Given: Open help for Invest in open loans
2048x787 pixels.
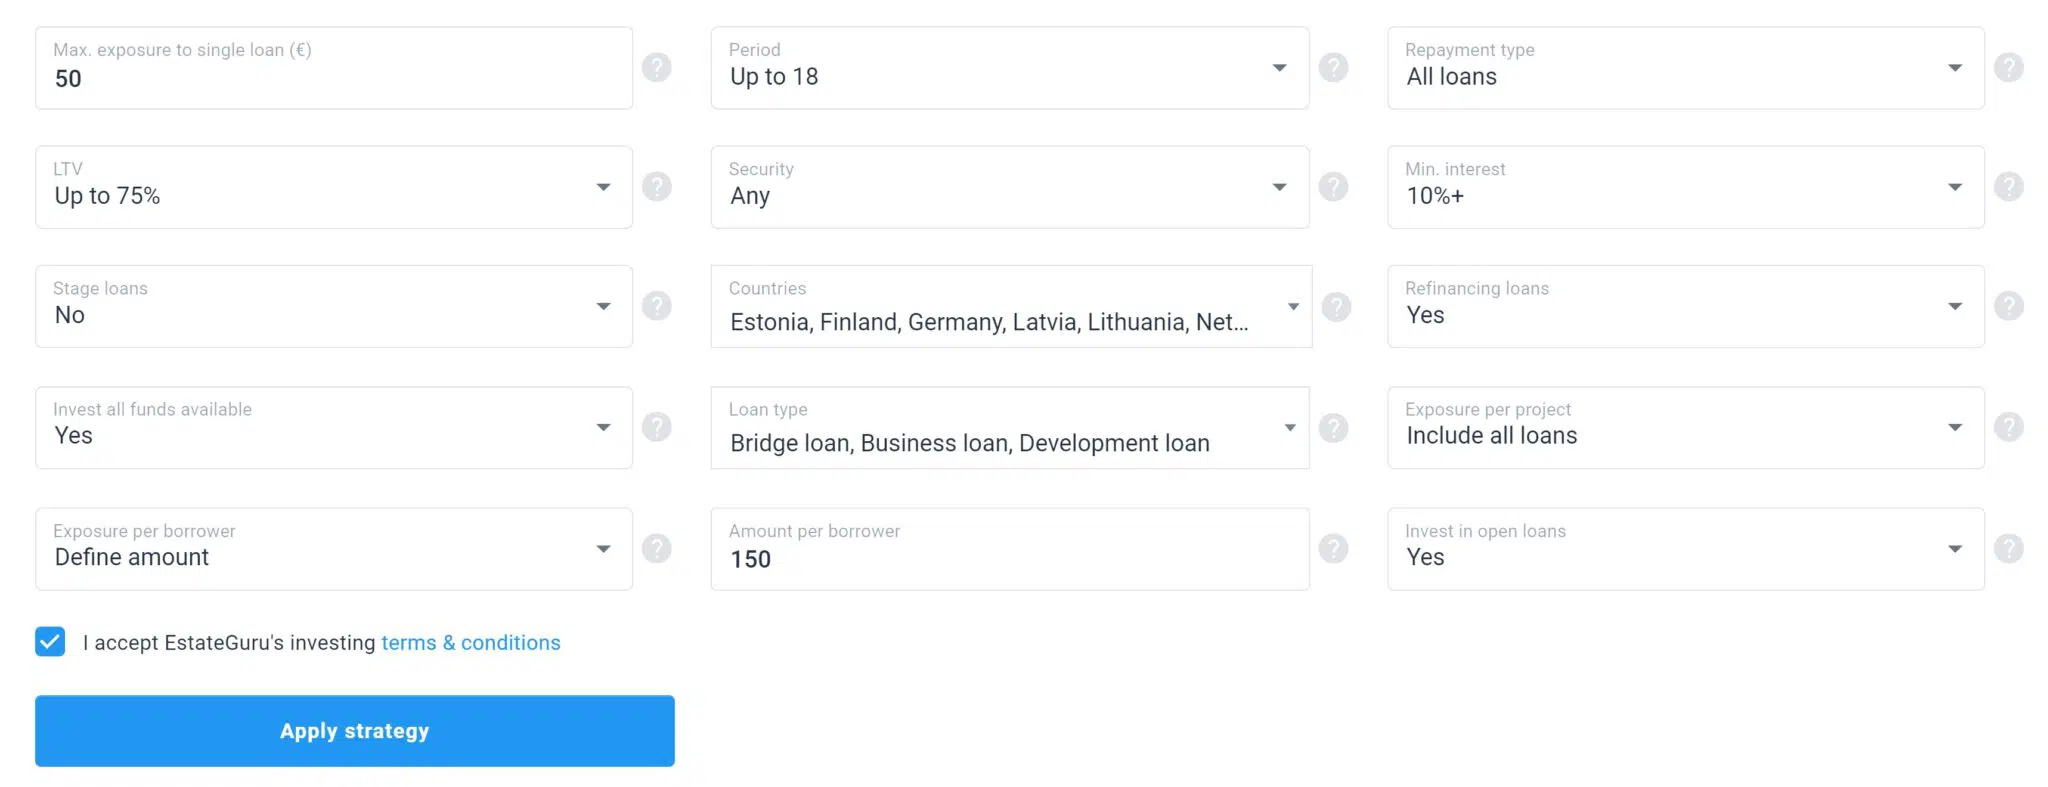Looking at the screenshot, I should point(2008,548).
